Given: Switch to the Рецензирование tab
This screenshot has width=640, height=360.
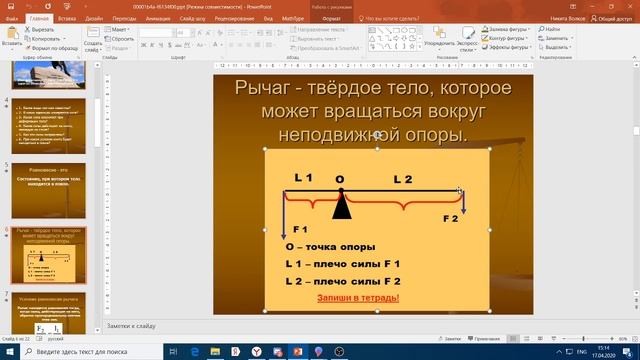Looking at the screenshot, I should (x=234, y=19).
